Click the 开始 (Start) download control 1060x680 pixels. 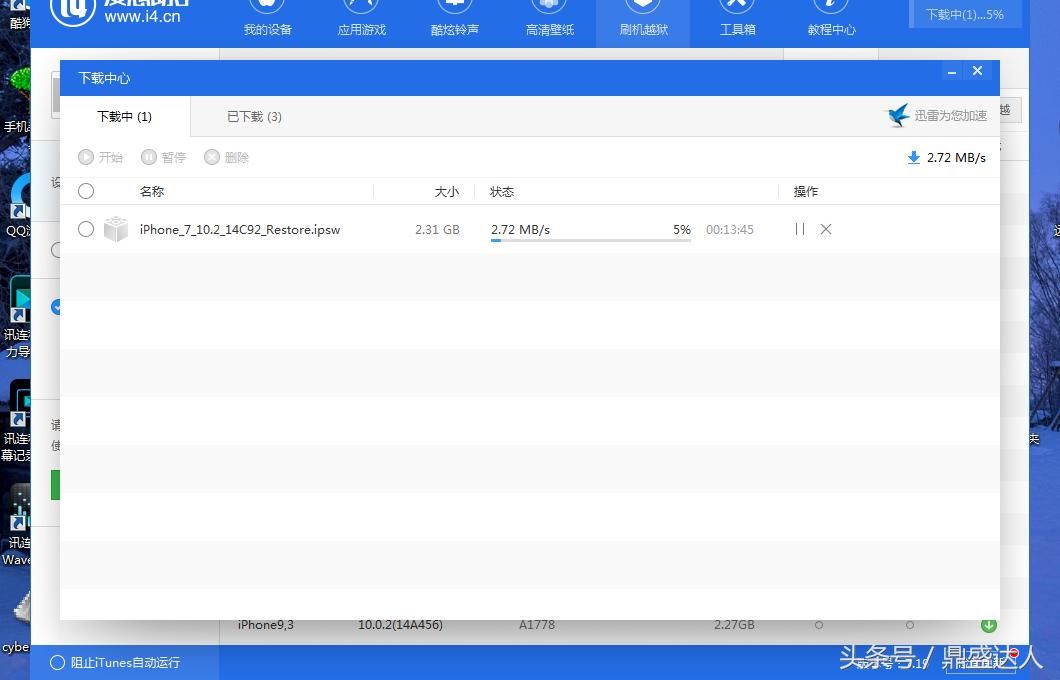point(102,157)
